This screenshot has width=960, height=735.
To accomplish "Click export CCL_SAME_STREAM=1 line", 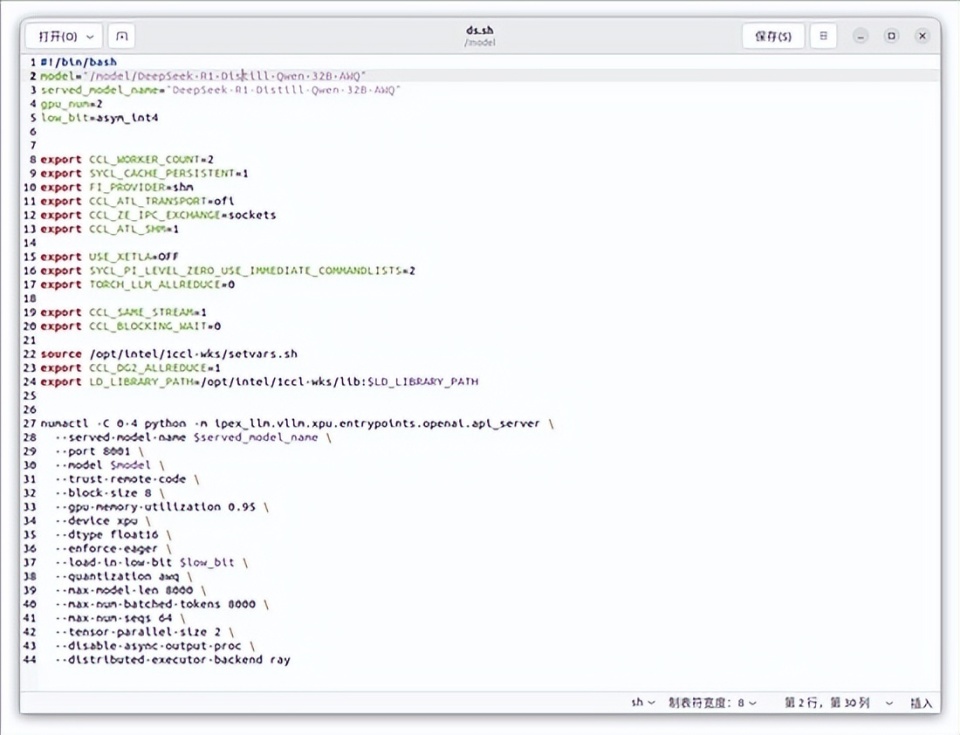I will [x=124, y=312].
